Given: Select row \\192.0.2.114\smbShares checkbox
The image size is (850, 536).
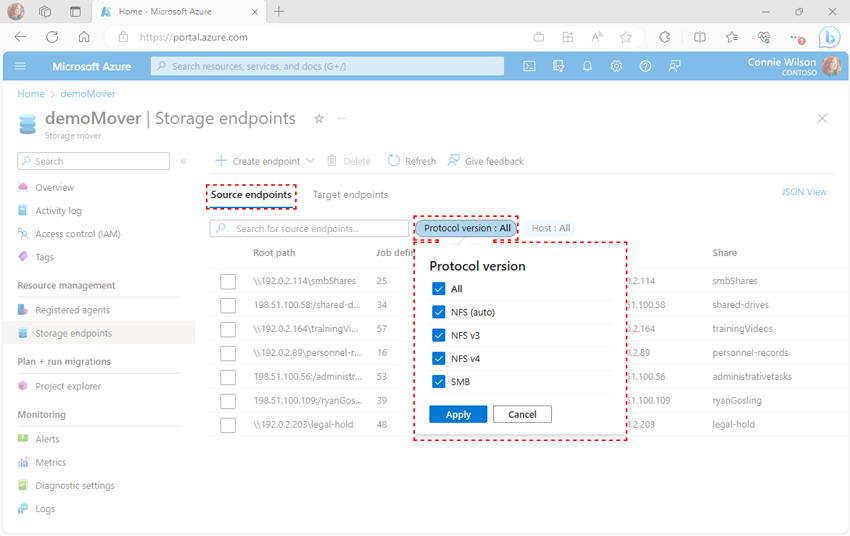Looking at the screenshot, I should click(228, 281).
